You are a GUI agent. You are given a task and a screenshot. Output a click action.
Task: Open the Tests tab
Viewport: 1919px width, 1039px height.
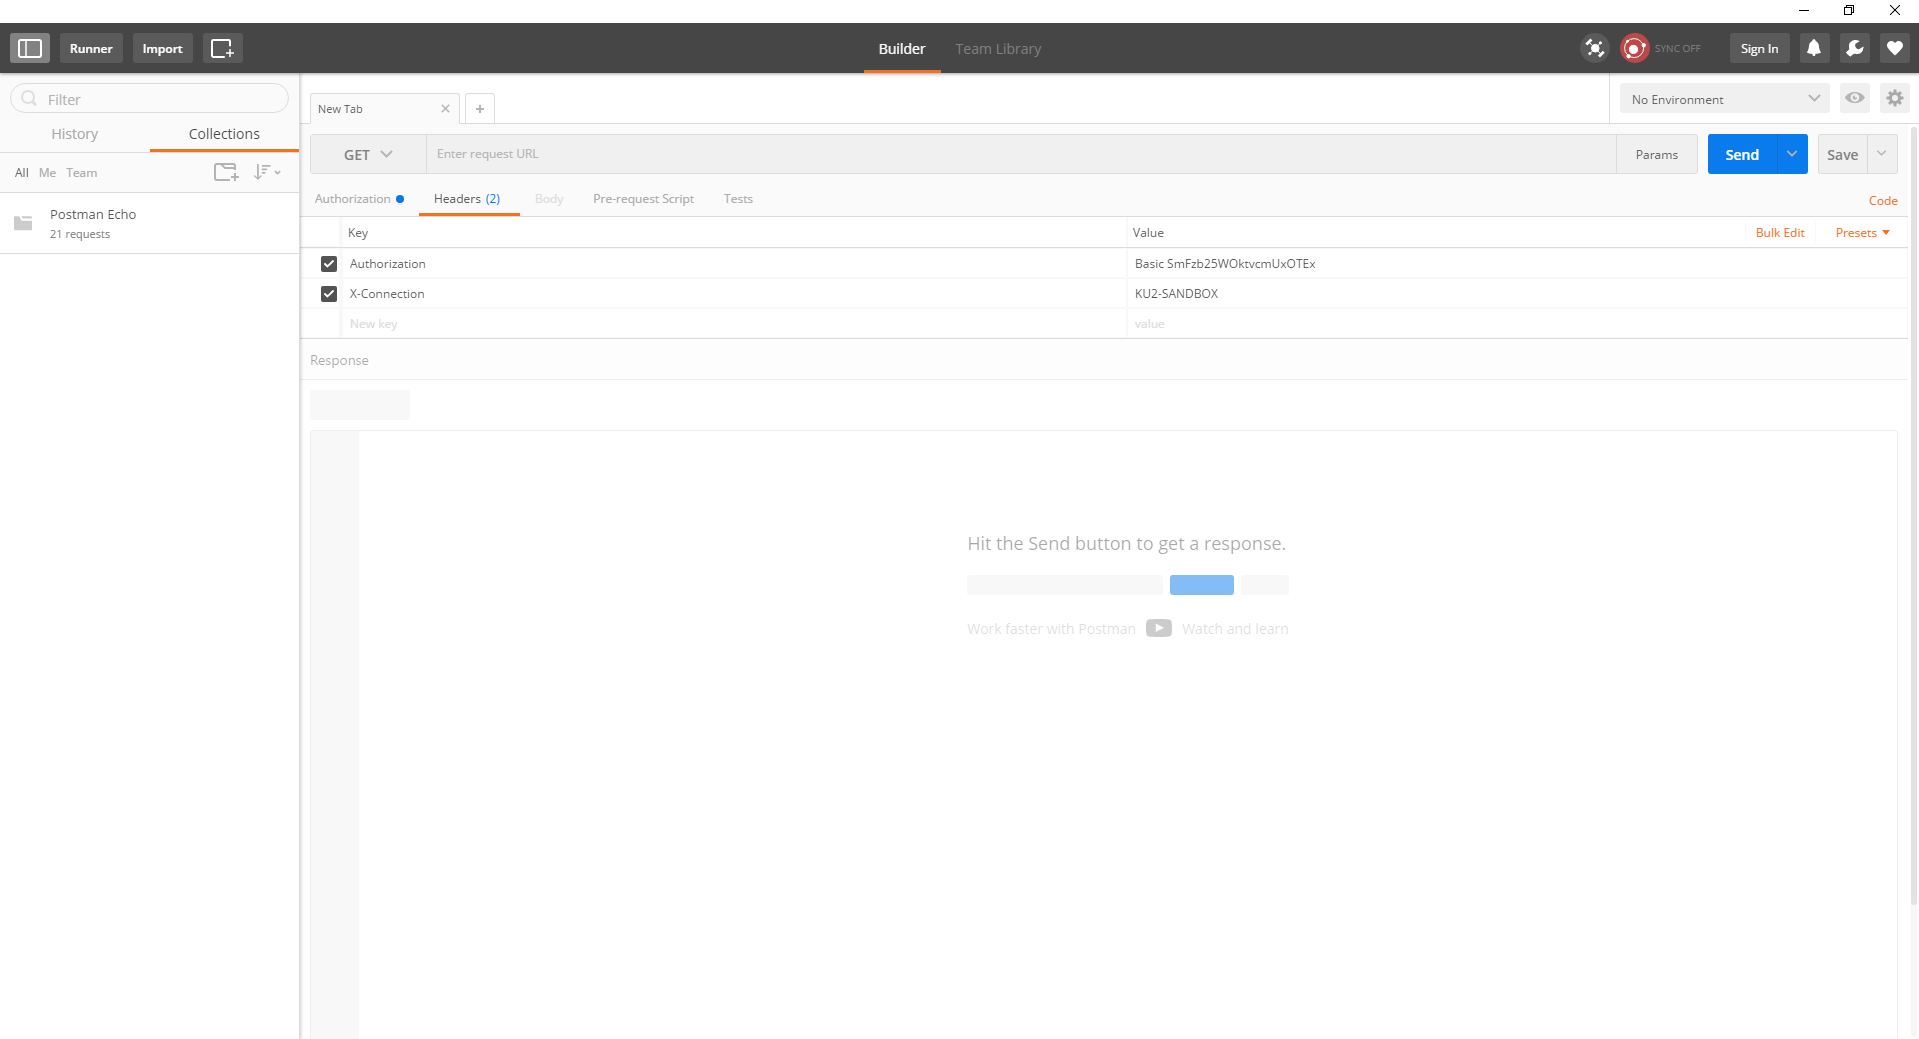738,199
